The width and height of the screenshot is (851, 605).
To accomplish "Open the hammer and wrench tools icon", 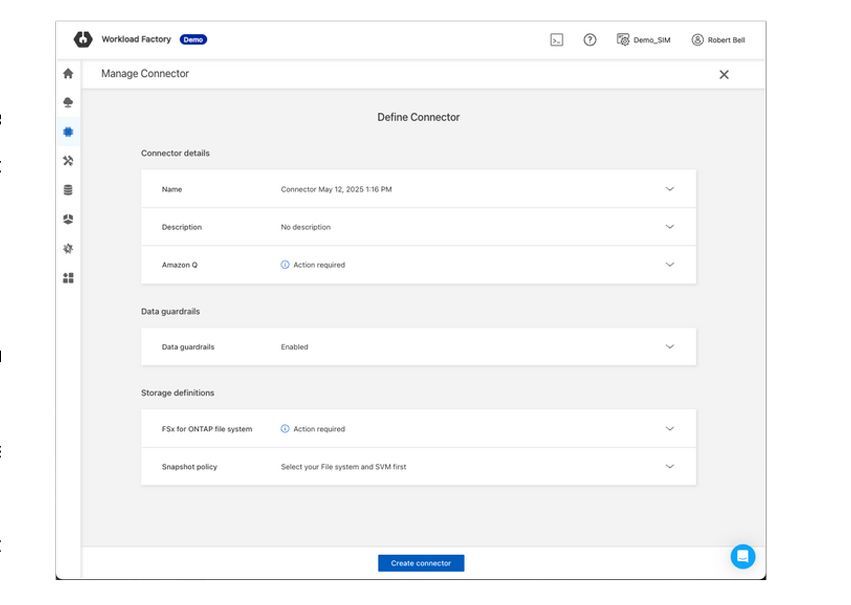I will pyautogui.click(x=68, y=161).
